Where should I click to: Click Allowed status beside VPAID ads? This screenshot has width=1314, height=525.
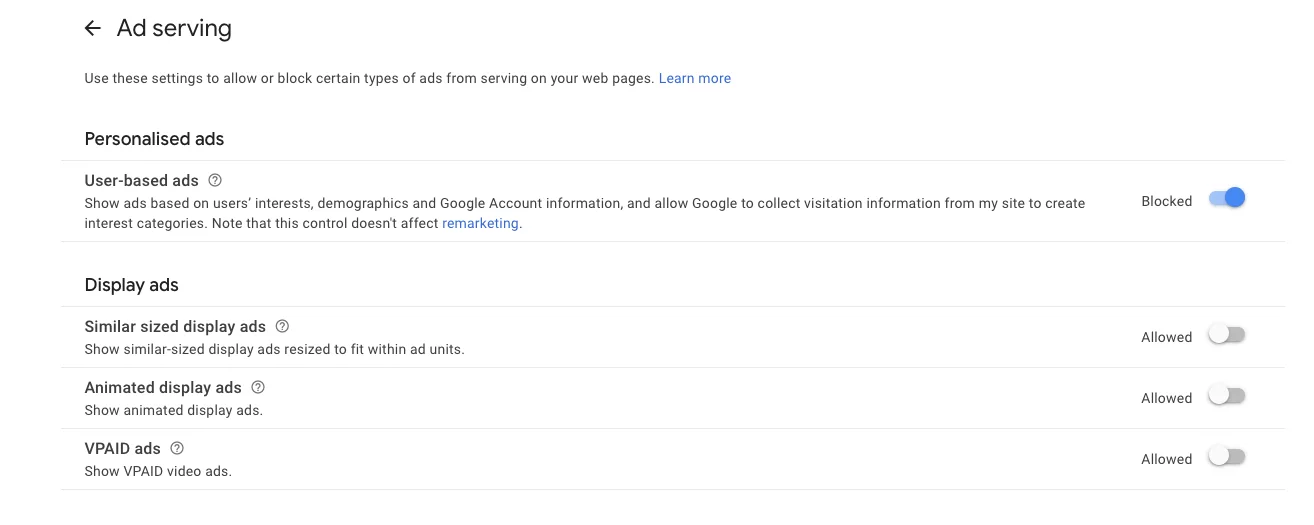(x=1166, y=459)
